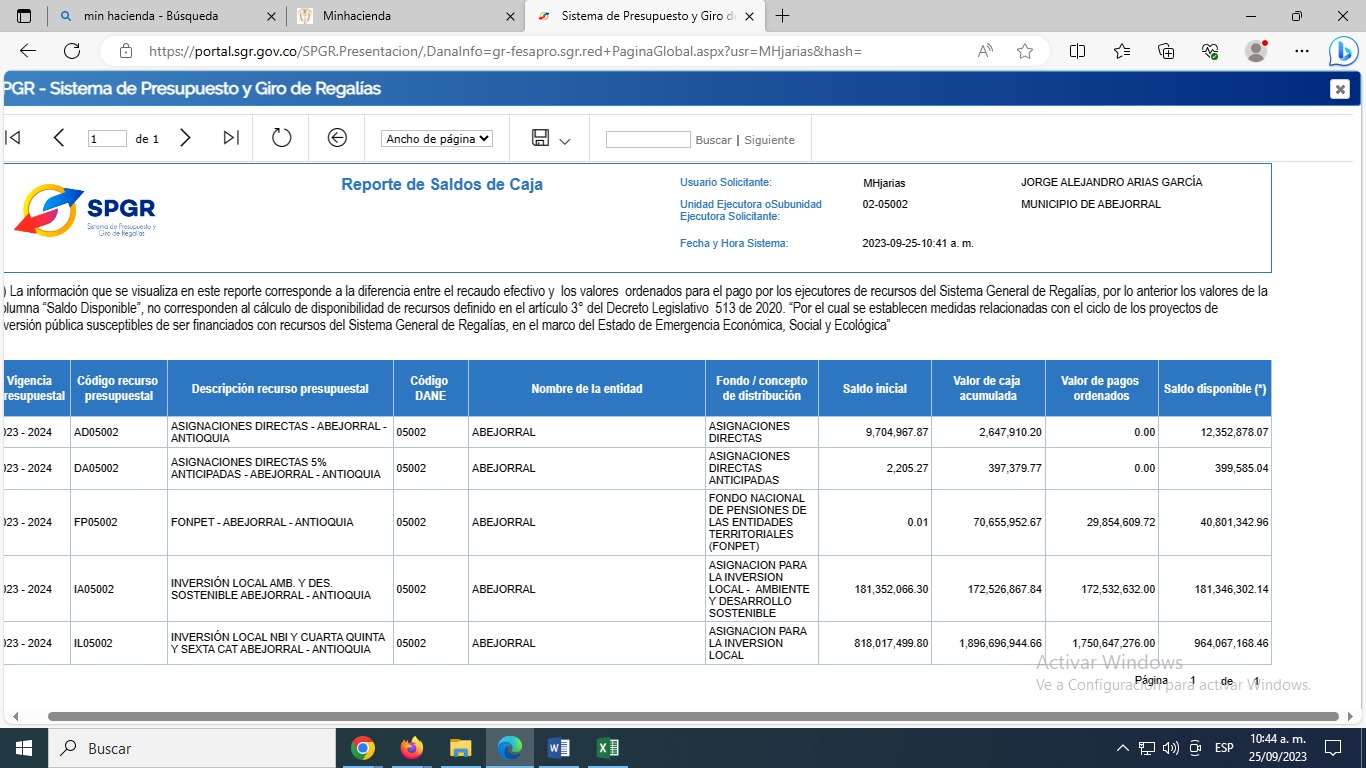This screenshot has height=768, width=1366.
Task: Close the min hacienda - Búsqueda tab
Action: click(x=270, y=16)
